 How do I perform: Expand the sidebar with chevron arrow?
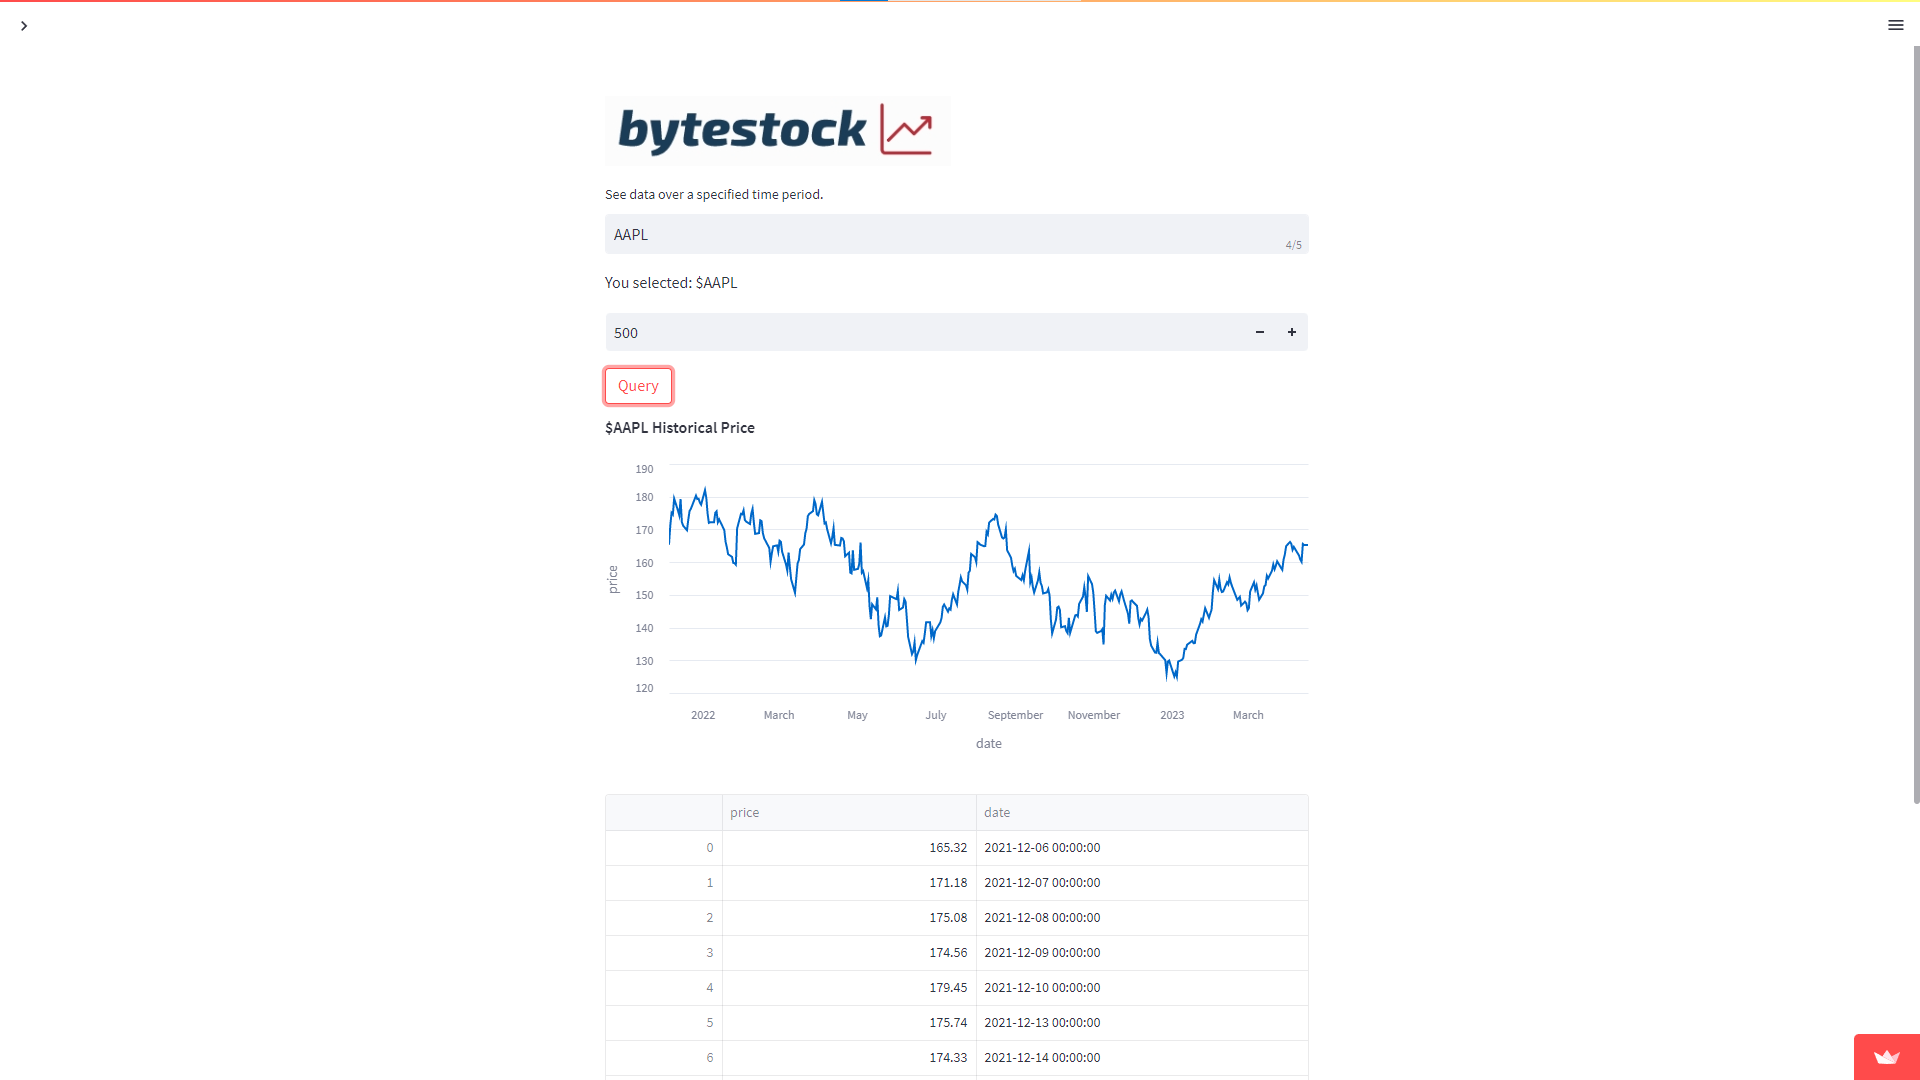tap(24, 26)
